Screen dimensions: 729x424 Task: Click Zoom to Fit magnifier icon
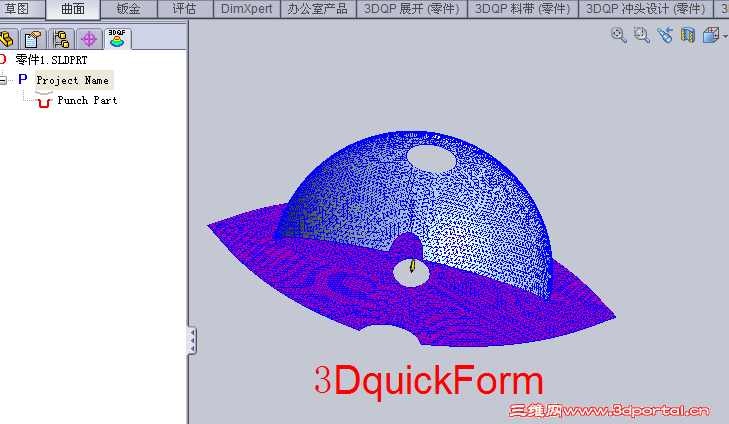pyautogui.click(x=618, y=35)
